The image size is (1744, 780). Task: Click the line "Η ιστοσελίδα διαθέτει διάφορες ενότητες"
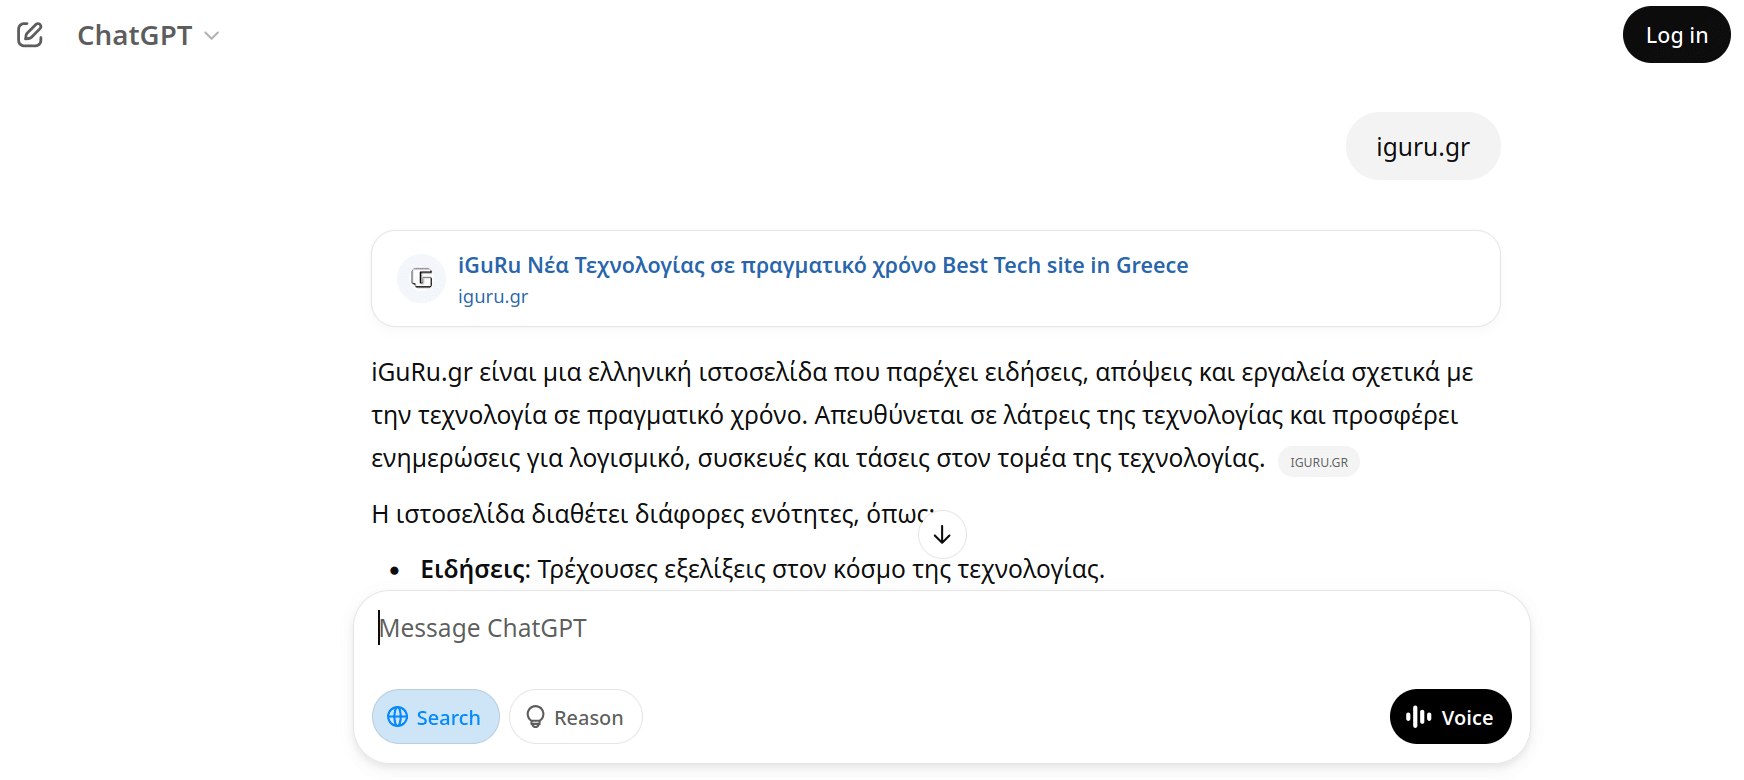point(640,514)
